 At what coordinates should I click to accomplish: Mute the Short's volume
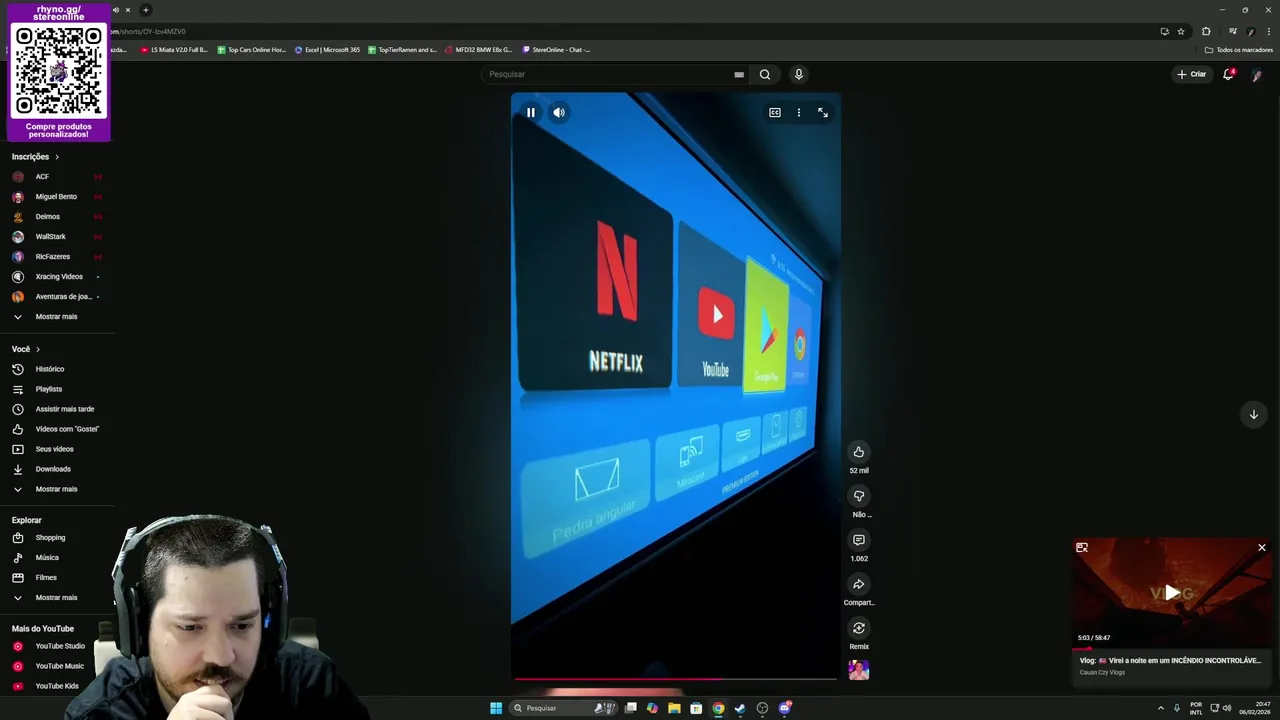[x=559, y=113]
